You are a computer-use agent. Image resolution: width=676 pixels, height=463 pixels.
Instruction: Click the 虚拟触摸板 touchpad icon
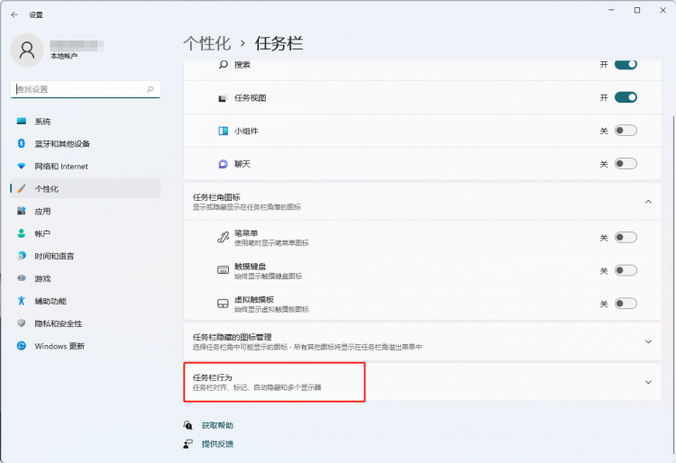point(223,303)
